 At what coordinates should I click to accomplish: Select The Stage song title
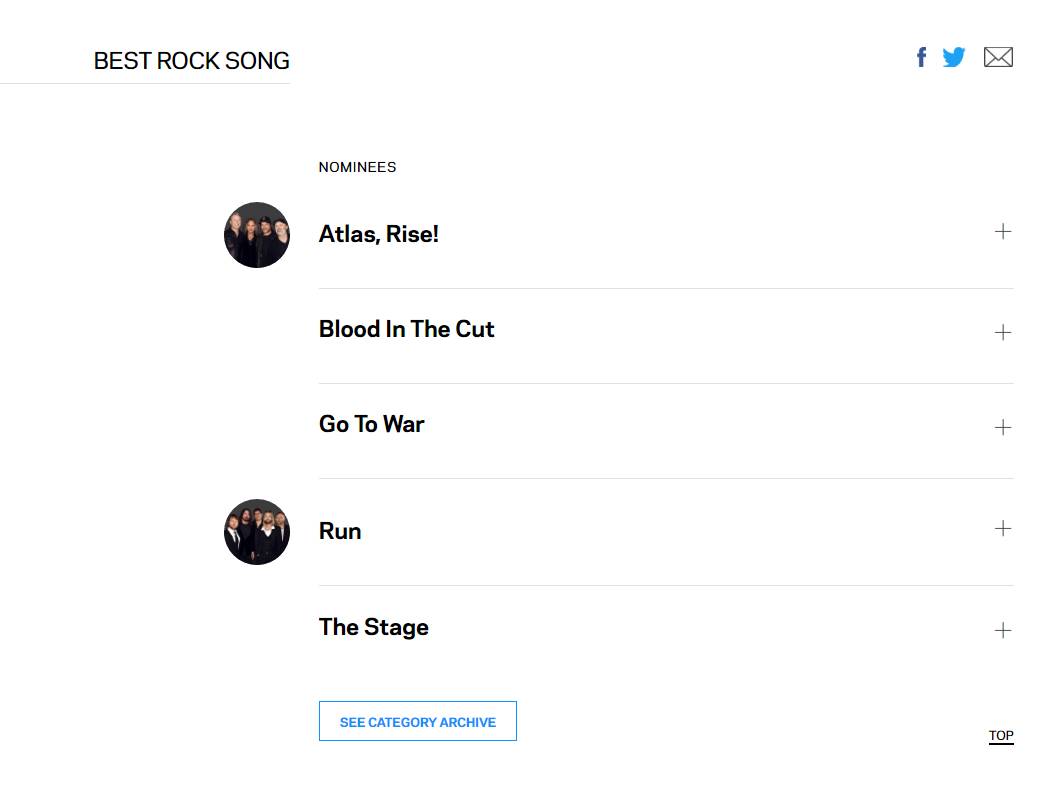[373, 627]
